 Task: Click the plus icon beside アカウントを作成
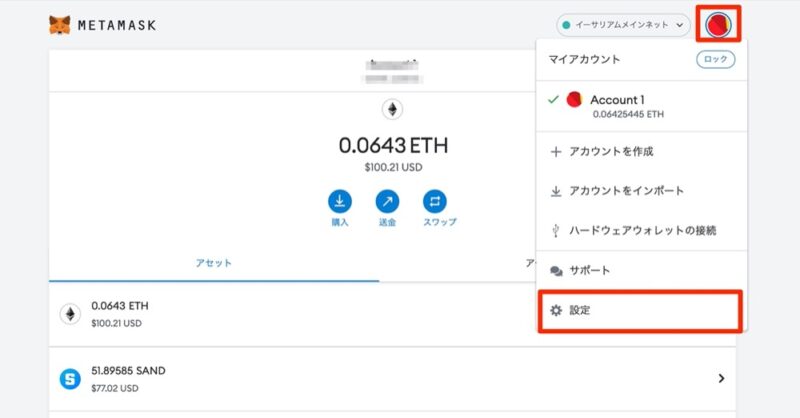556,152
